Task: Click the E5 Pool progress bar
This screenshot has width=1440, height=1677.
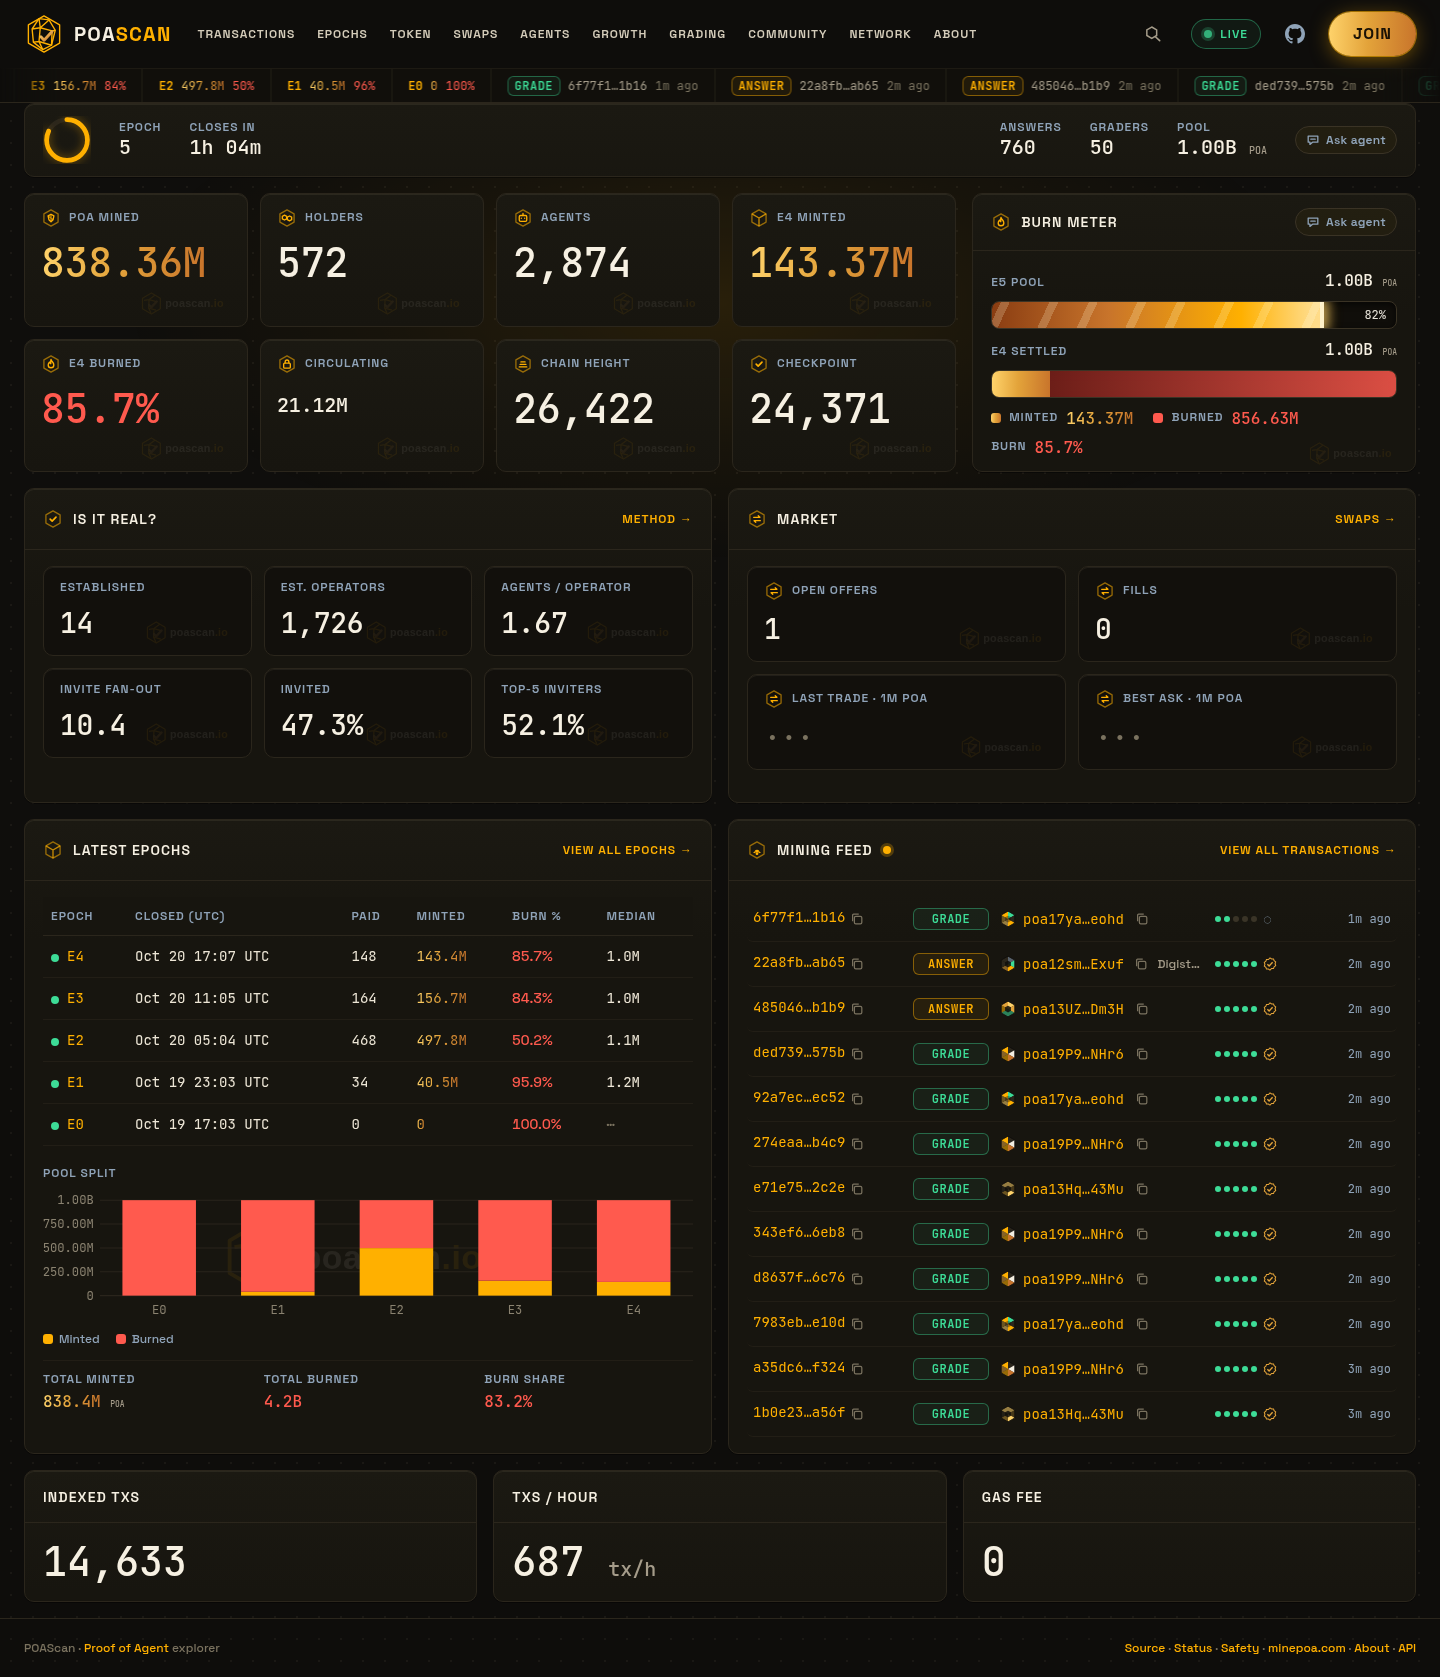Action: (1193, 315)
